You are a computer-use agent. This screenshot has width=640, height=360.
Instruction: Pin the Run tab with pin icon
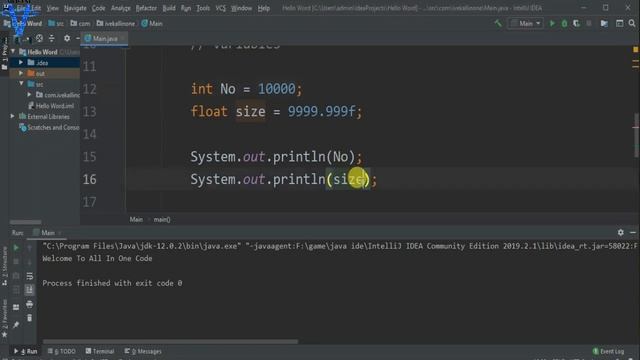point(16,324)
